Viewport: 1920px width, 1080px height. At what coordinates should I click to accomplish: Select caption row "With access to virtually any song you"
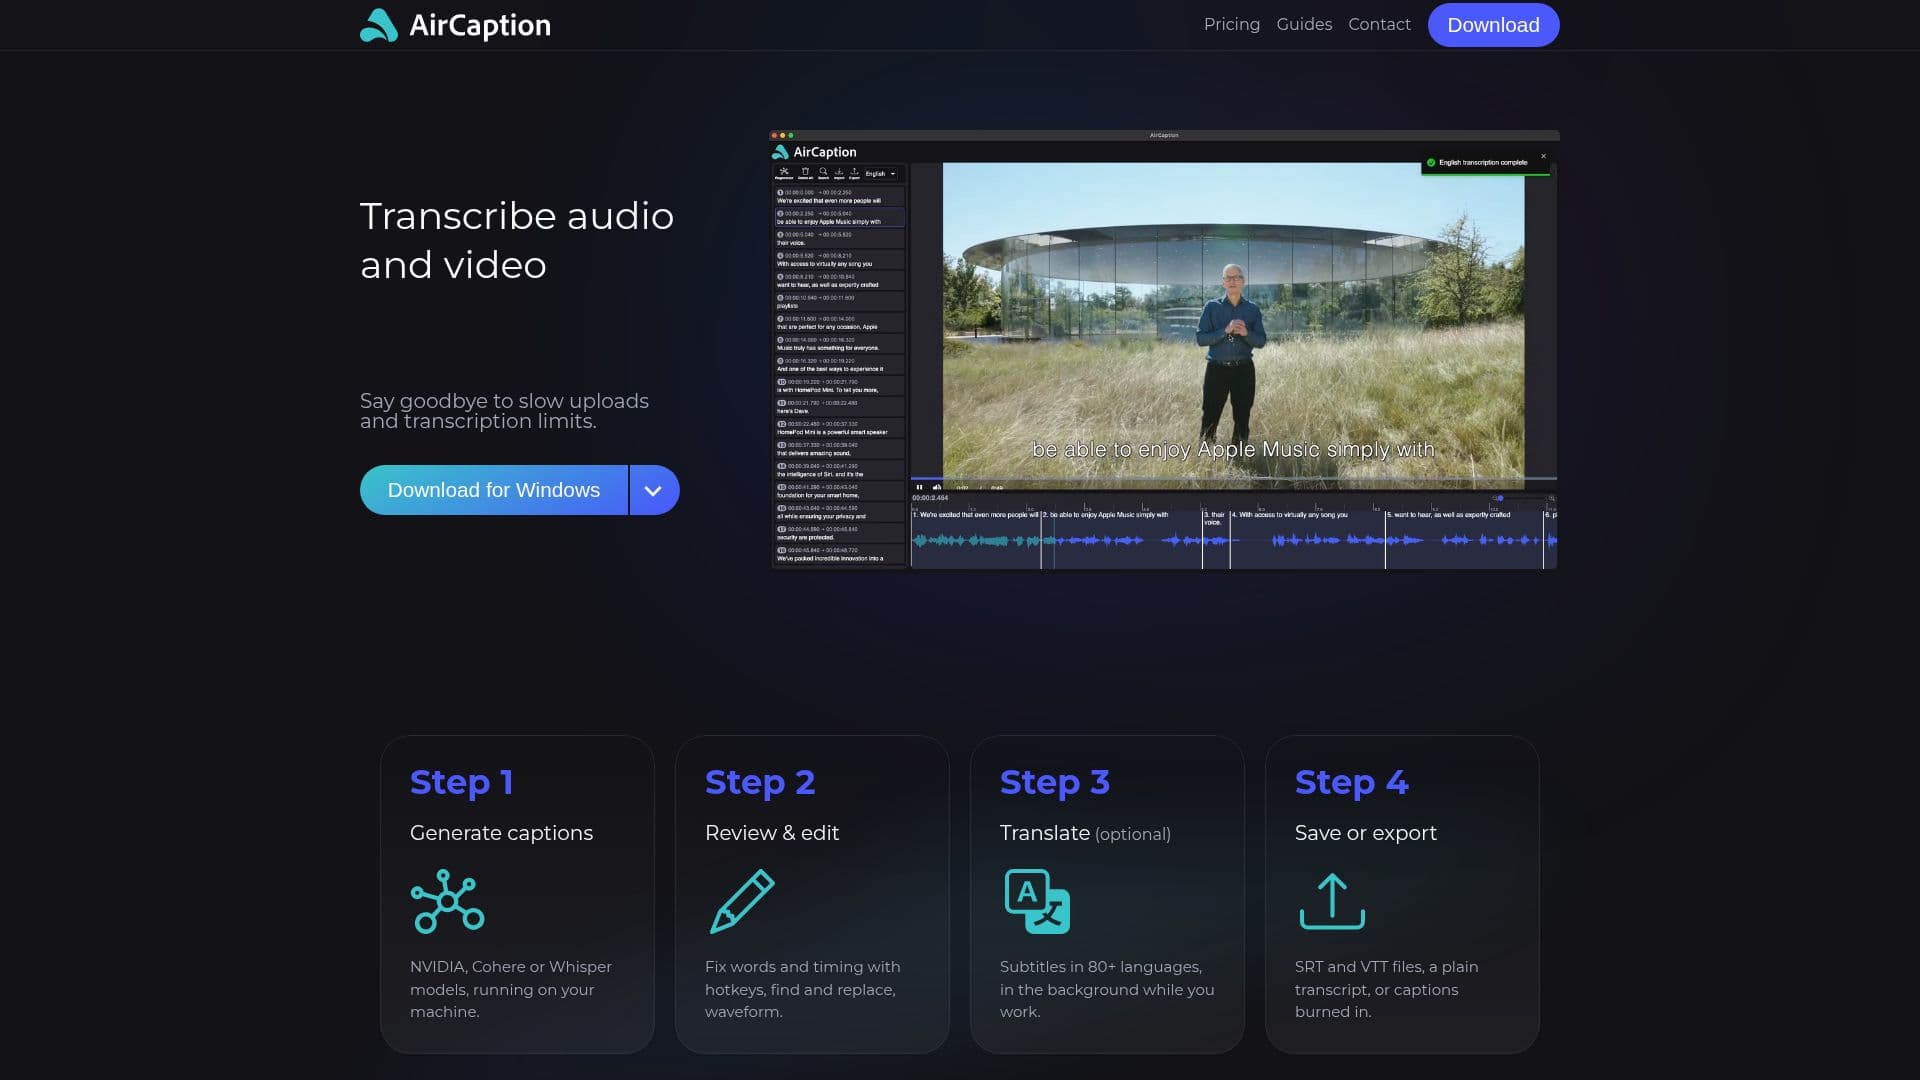pyautogui.click(x=840, y=259)
